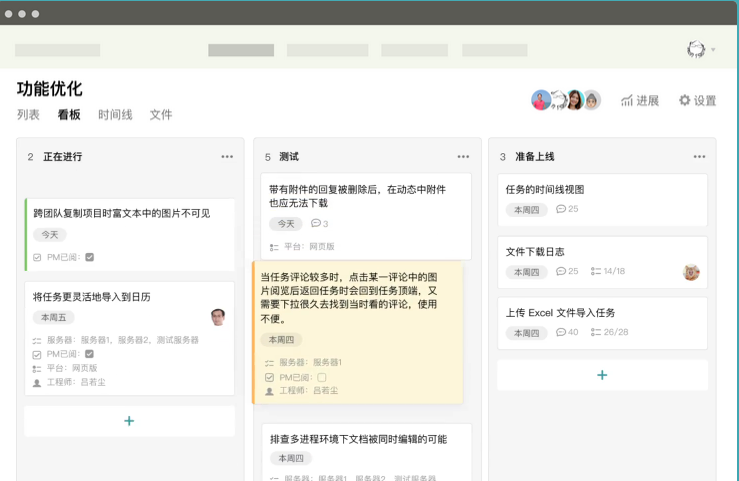Switch to the 看板 view tab

(x=69, y=114)
